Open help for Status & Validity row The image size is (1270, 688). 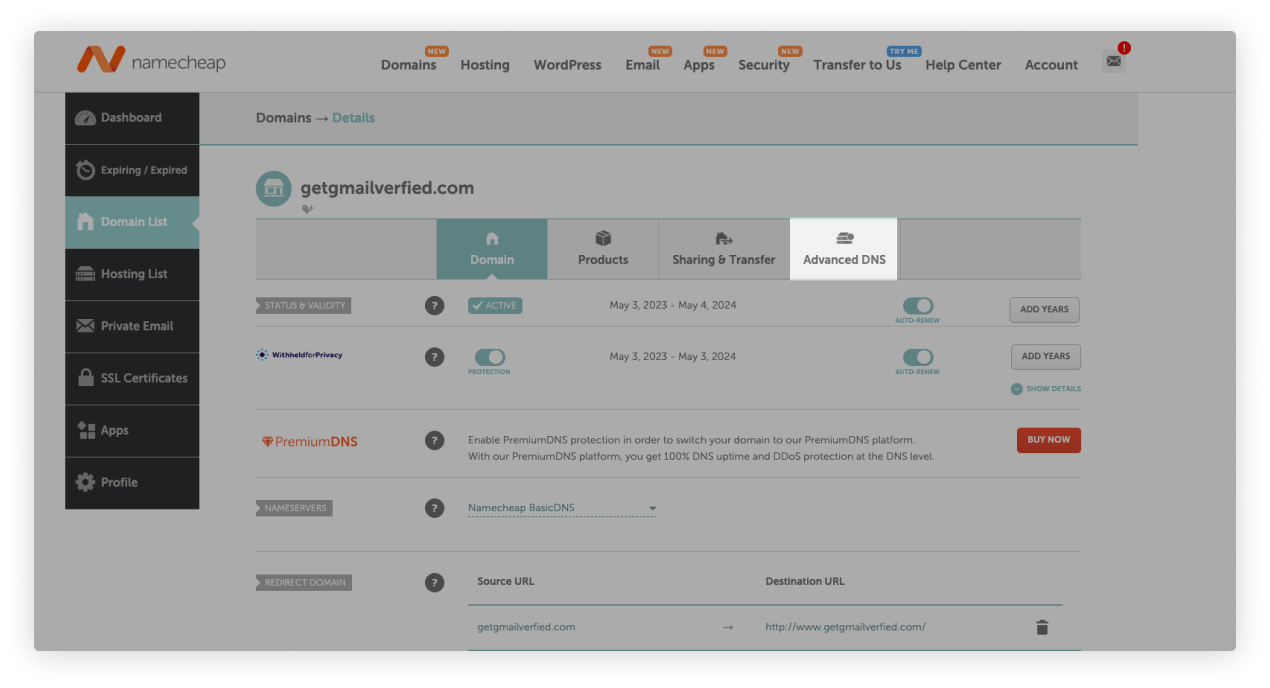tap(434, 306)
